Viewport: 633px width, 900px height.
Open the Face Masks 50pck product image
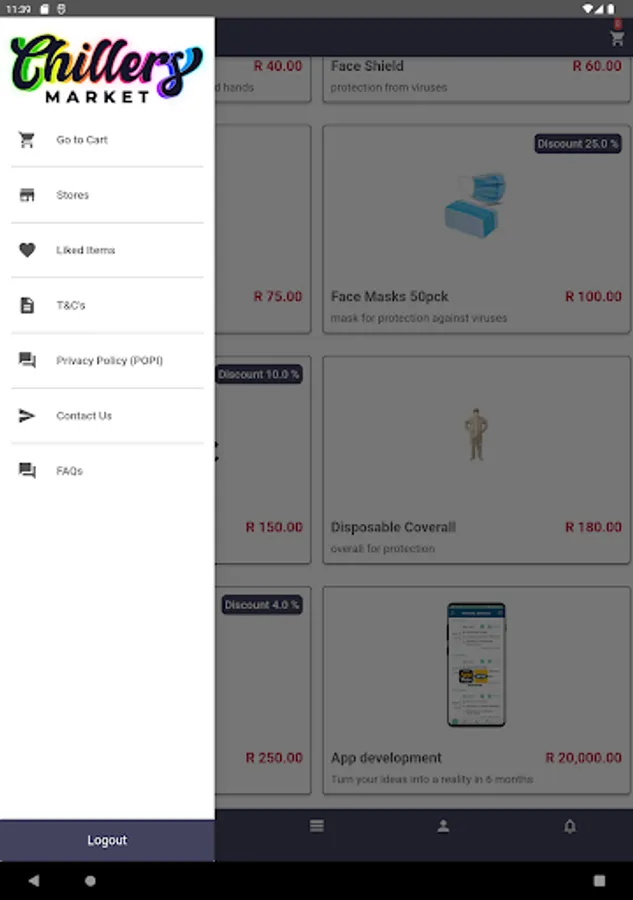476,205
